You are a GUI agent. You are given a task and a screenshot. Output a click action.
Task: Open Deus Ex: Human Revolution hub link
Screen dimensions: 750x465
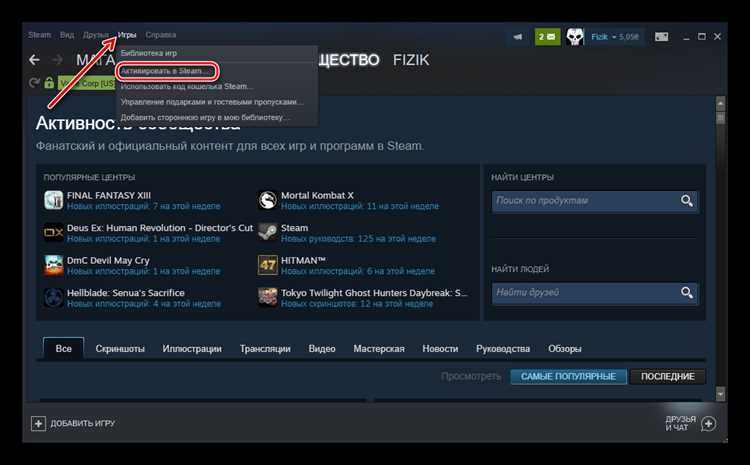pos(160,228)
